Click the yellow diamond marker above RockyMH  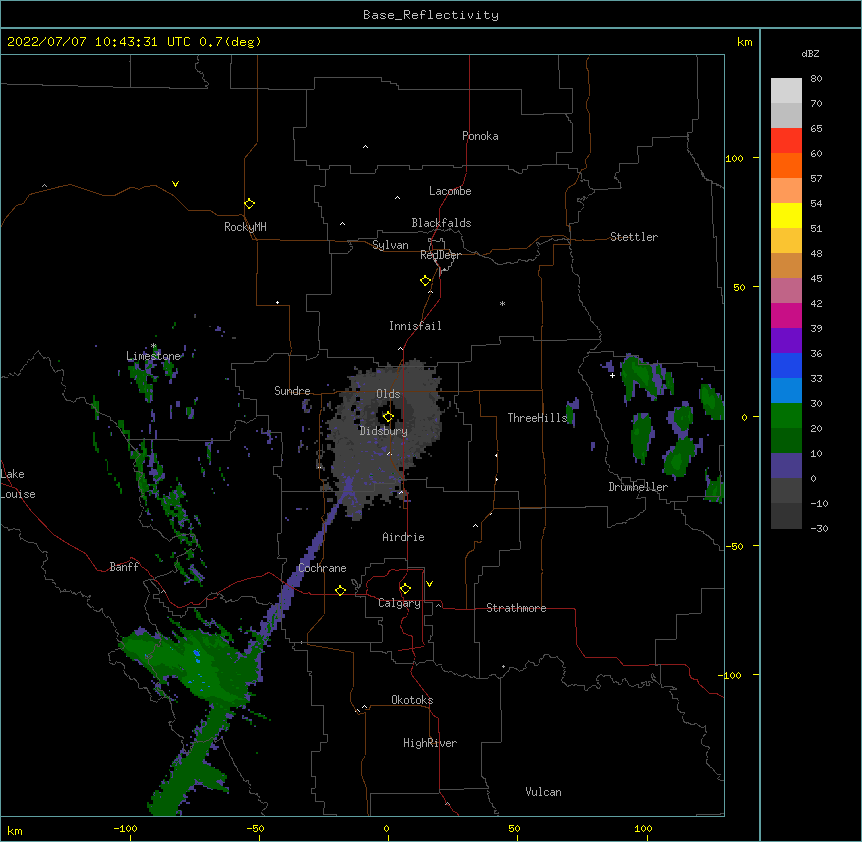pos(249,204)
